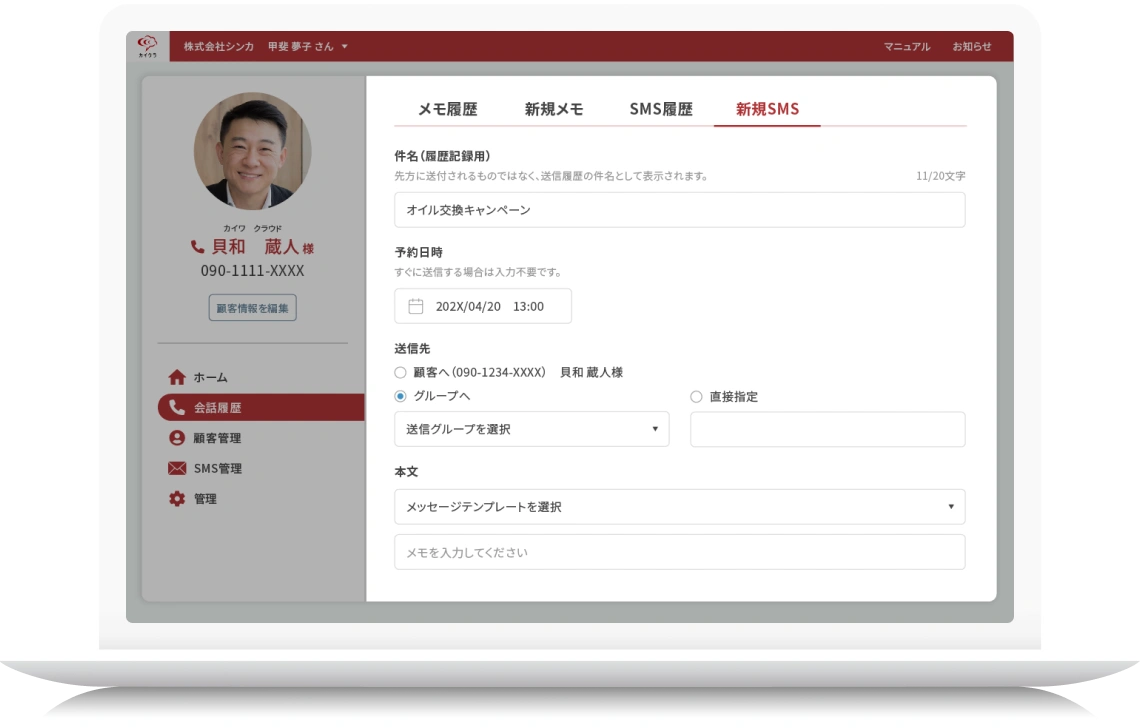Select the 顧客へ radio button
The height and width of the screenshot is (728, 1140).
click(x=401, y=372)
